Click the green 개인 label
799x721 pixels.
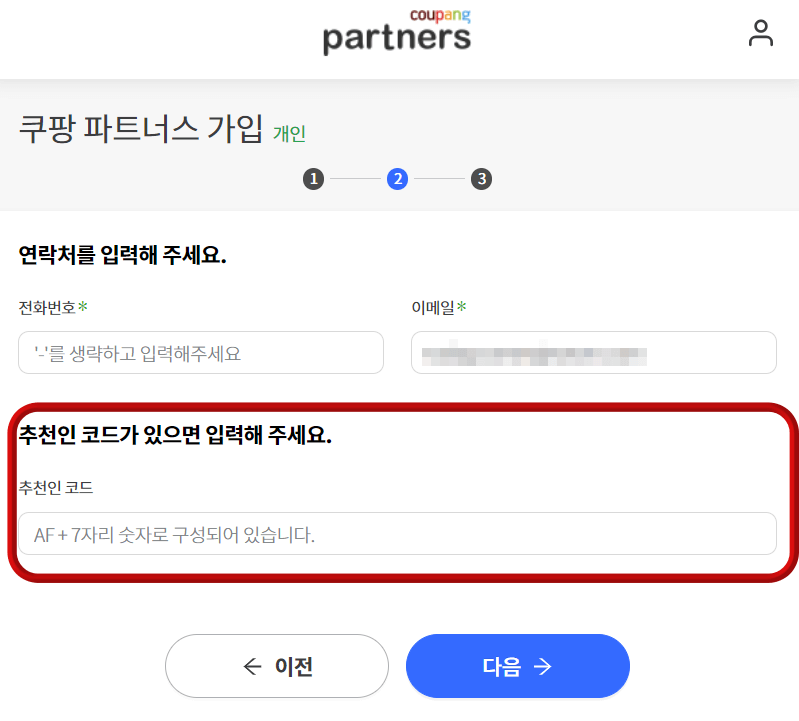(289, 133)
